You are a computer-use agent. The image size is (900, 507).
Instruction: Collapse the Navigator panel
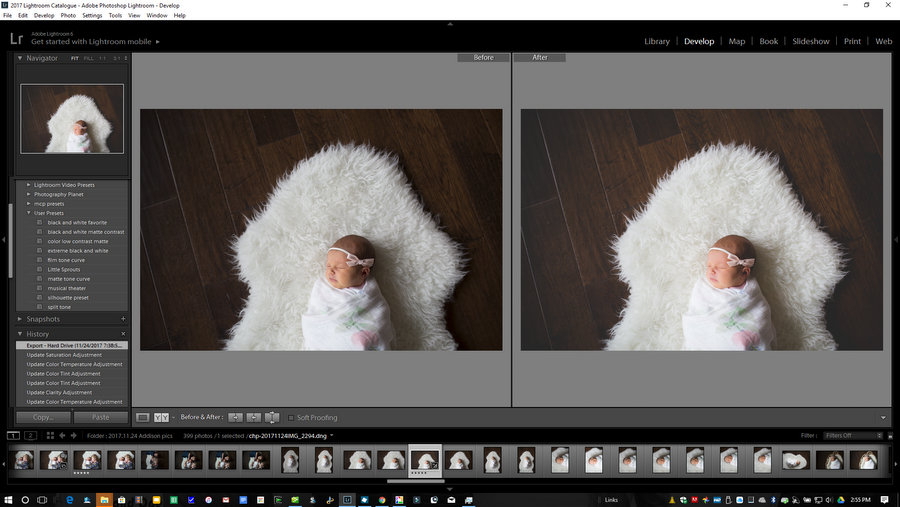pyautogui.click(x=20, y=58)
